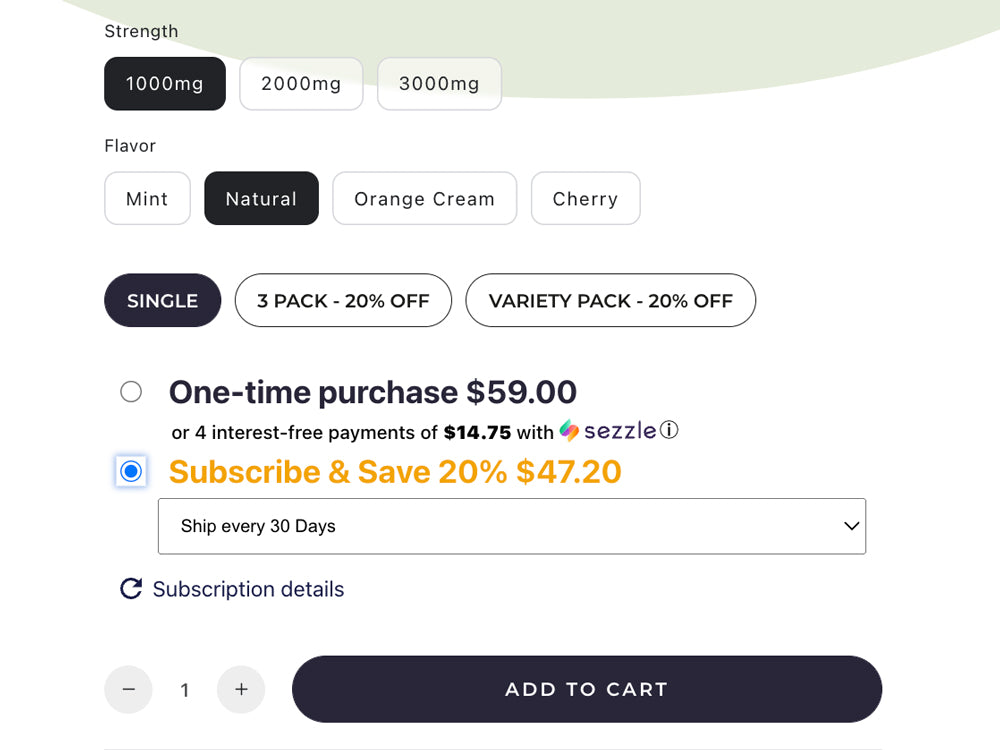Image resolution: width=1000 pixels, height=750 pixels.
Task: Click the shipping frequency dropdown chevron
Action: pyautogui.click(x=851, y=526)
